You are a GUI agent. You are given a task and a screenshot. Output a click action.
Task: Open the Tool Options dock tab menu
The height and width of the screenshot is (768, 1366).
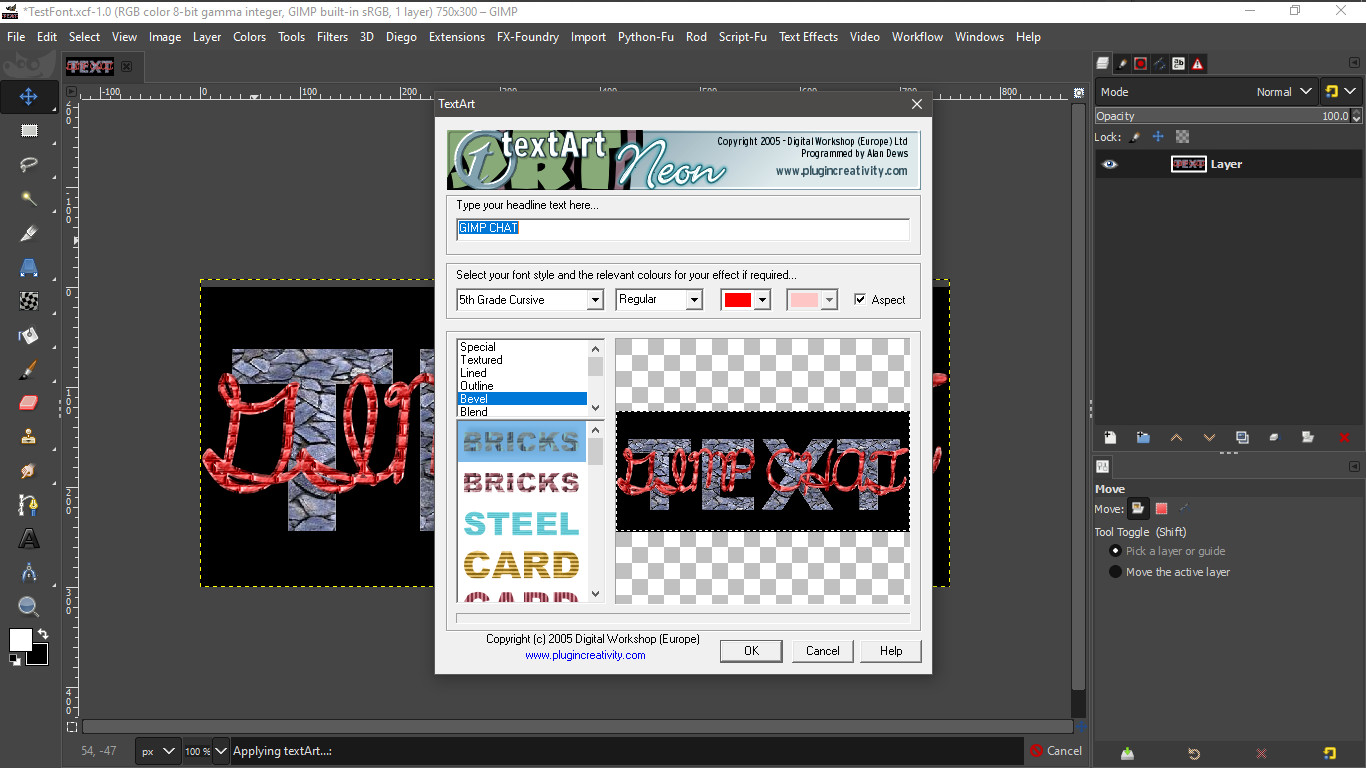tap(1354, 466)
